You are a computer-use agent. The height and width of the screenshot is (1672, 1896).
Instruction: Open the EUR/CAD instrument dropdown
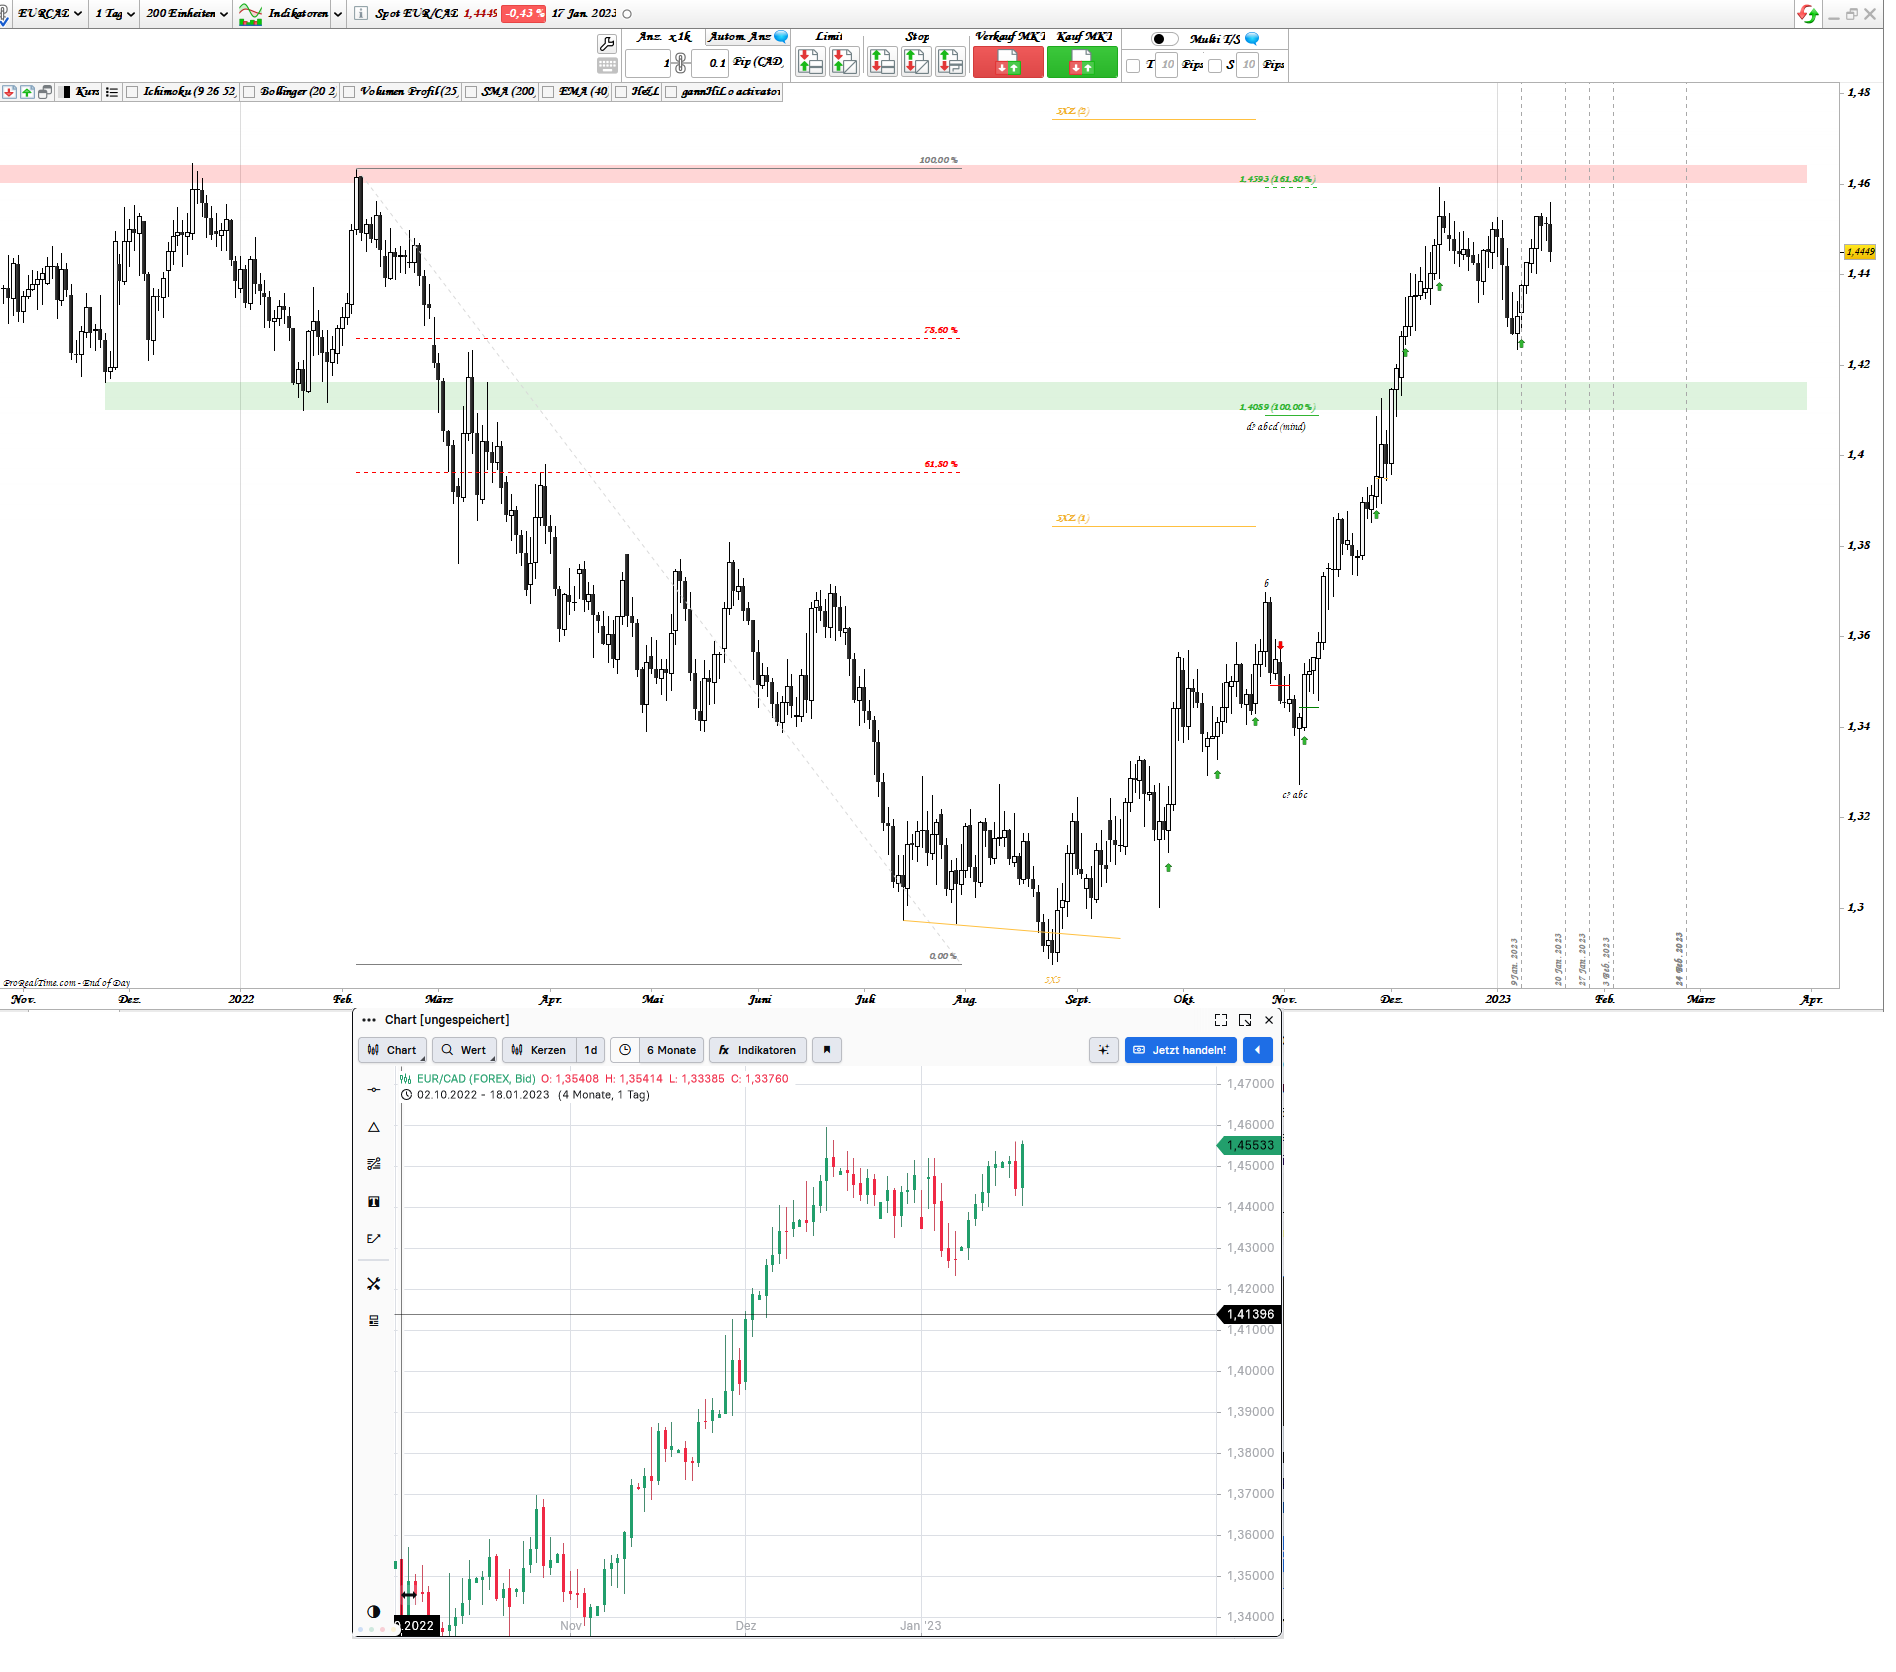[45, 14]
